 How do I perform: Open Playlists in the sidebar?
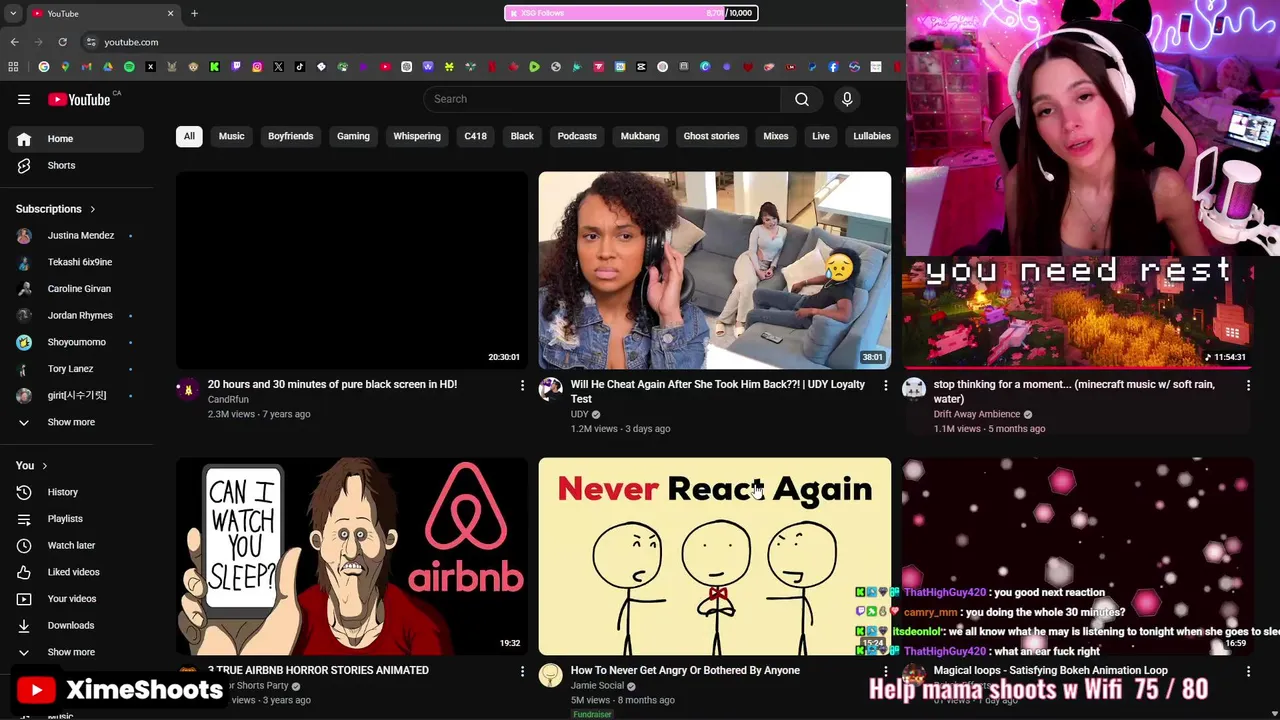(x=76, y=519)
